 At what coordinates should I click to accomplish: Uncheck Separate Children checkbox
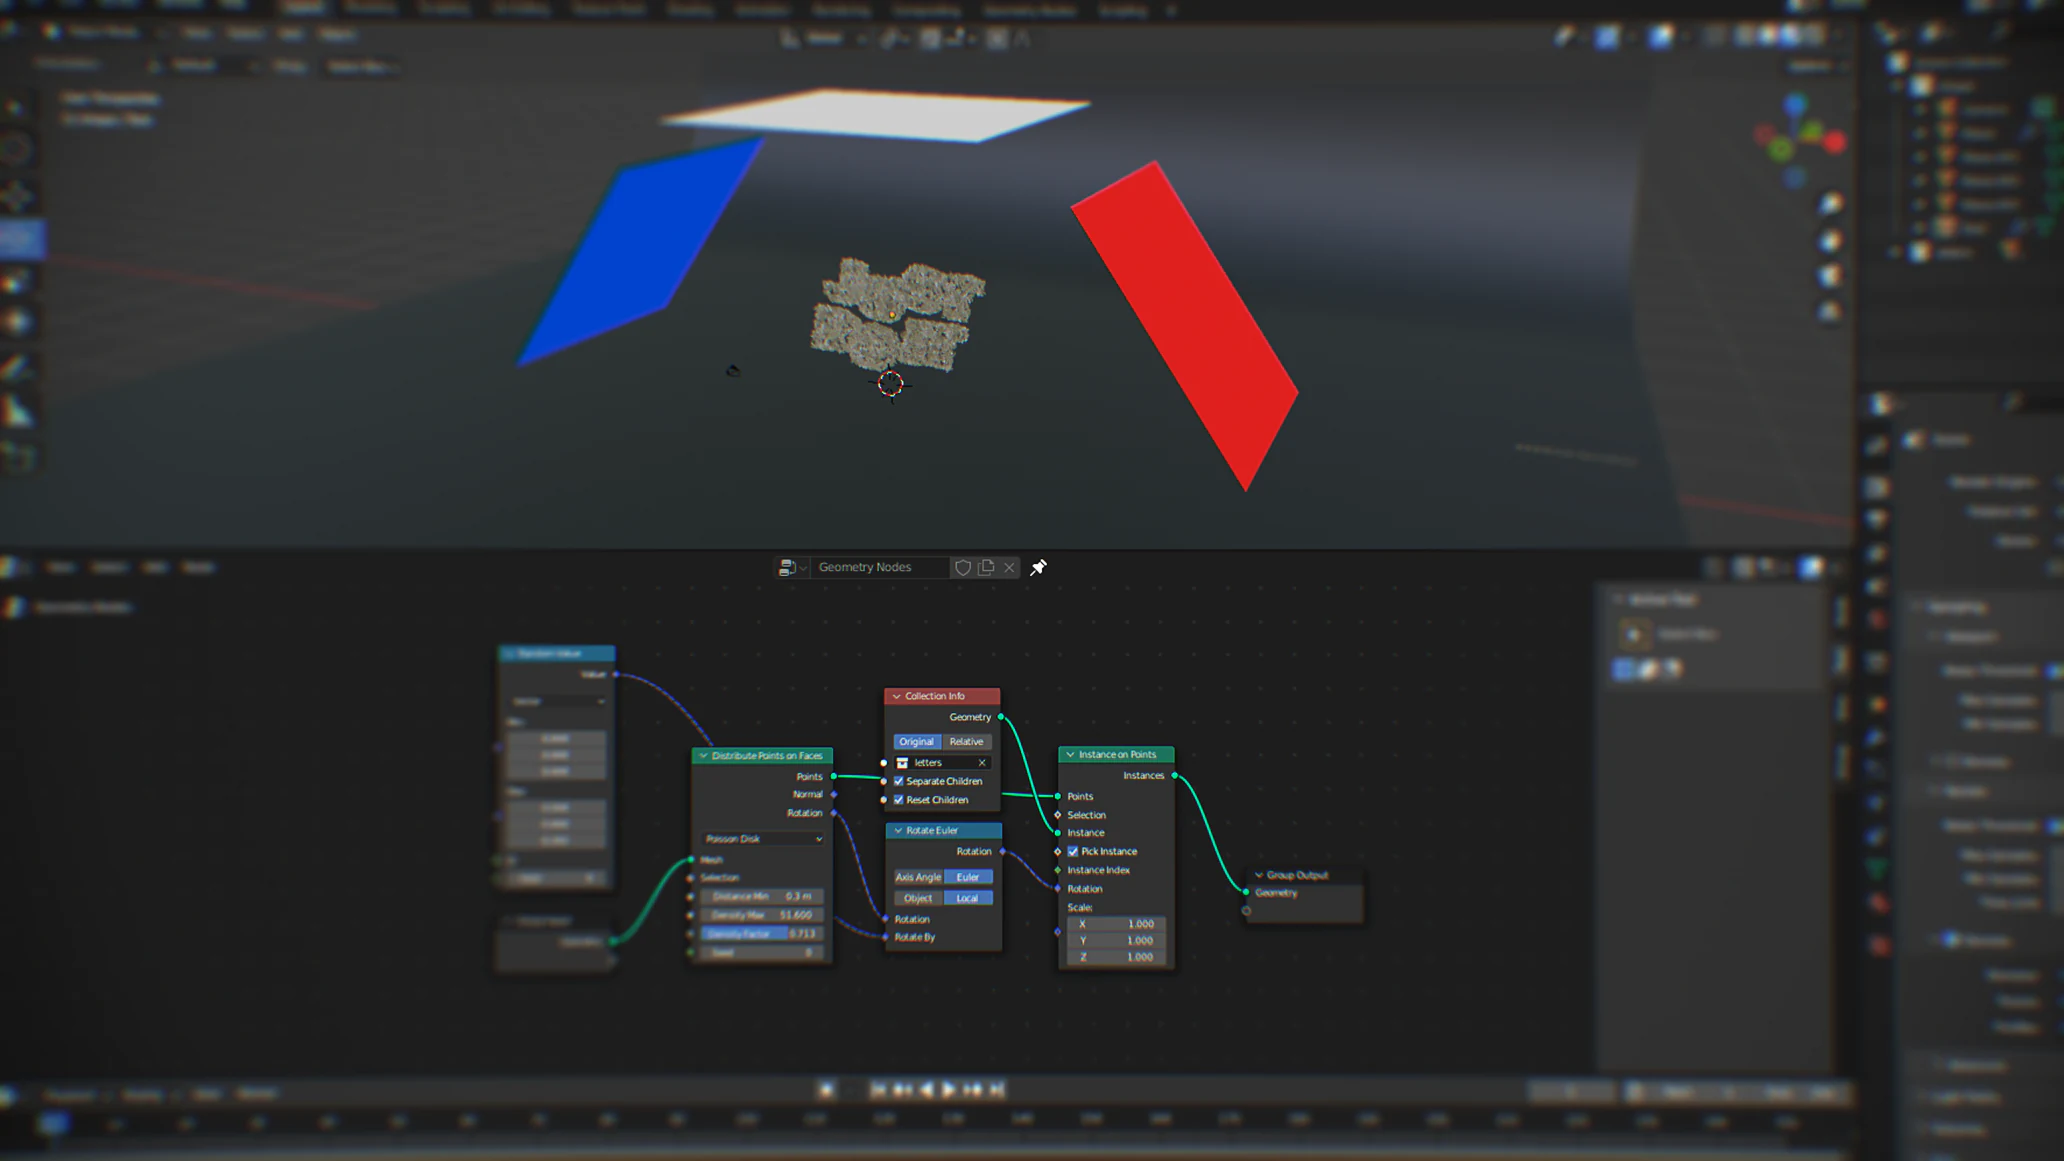[x=898, y=781]
